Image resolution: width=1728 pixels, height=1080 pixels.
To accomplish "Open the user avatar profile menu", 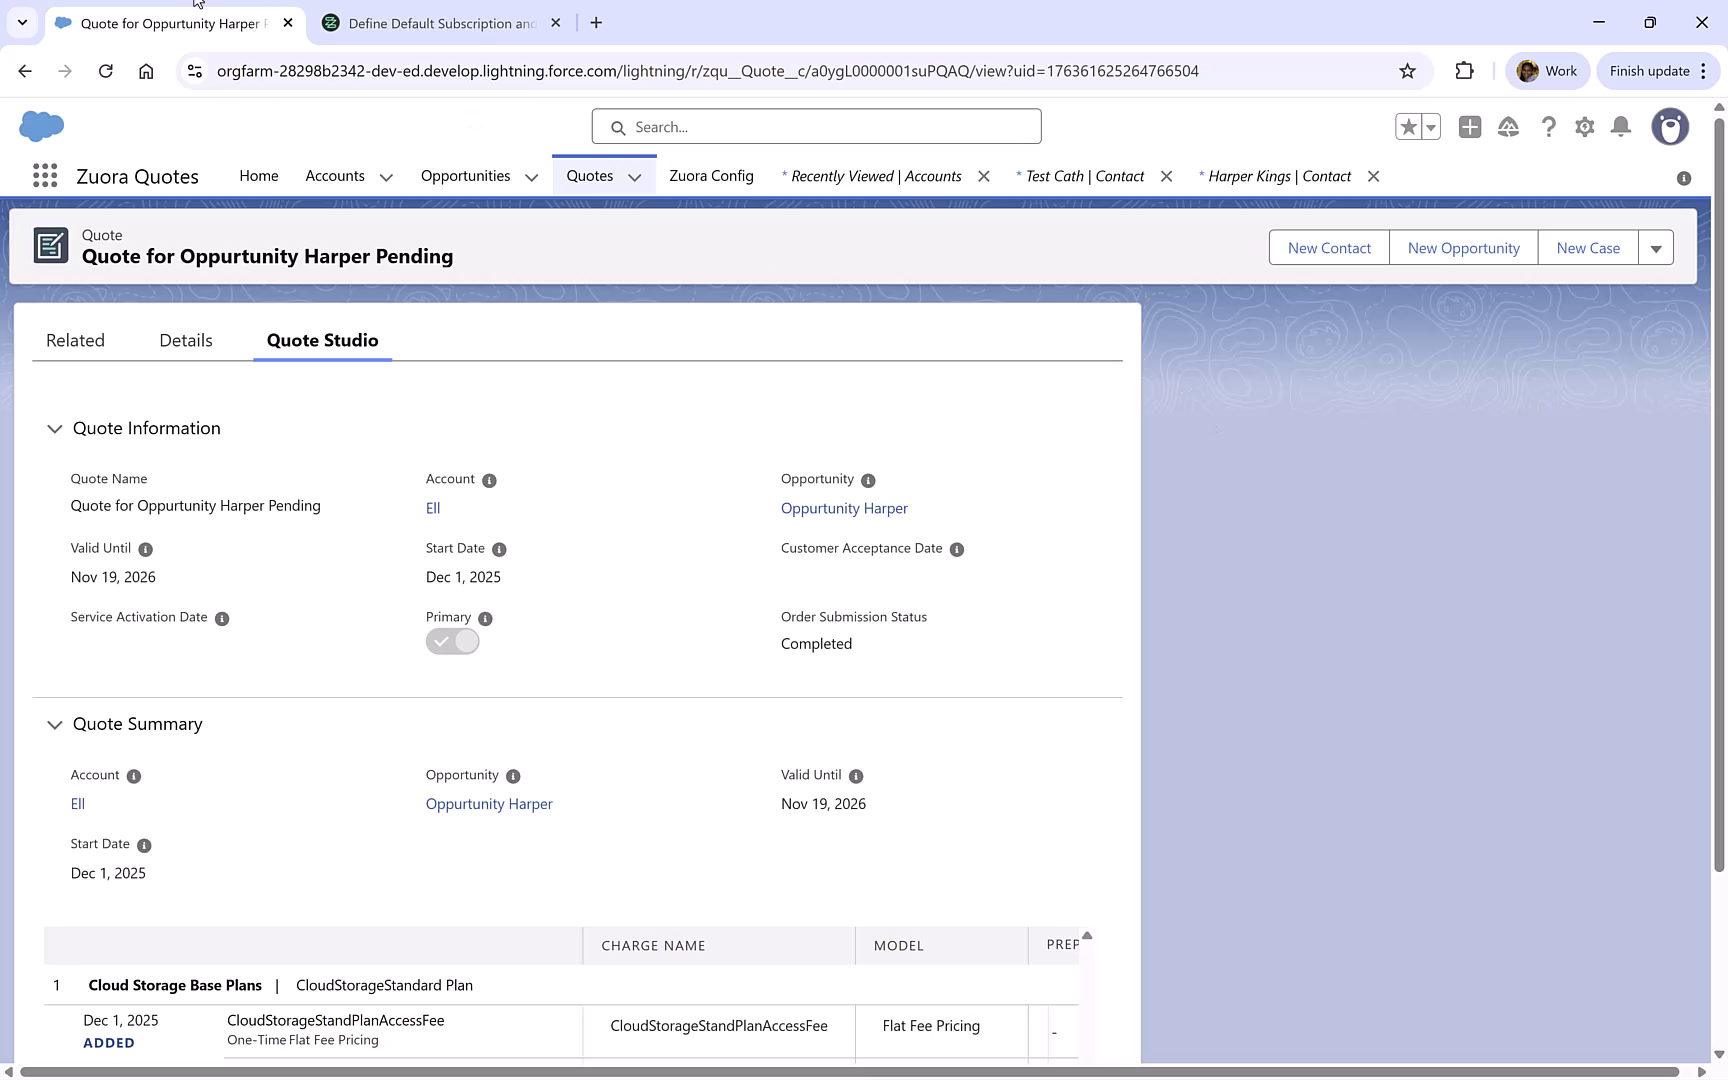I will click(x=1670, y=127).
